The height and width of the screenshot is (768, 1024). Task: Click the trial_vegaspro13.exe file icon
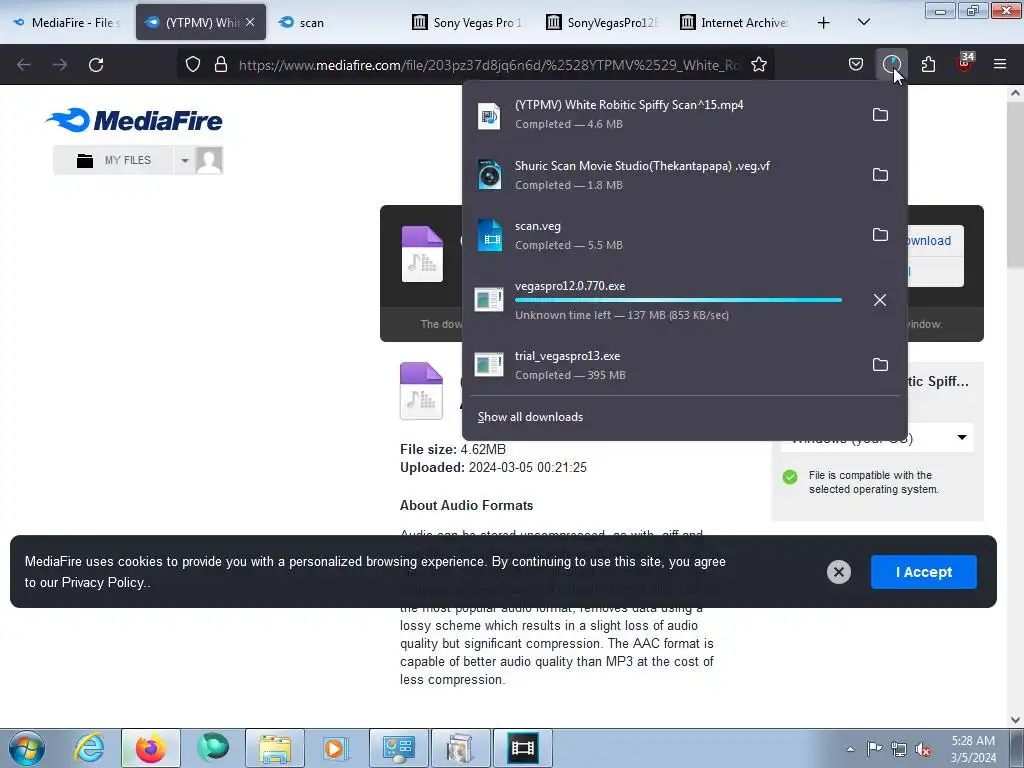[x=489, y=364]
